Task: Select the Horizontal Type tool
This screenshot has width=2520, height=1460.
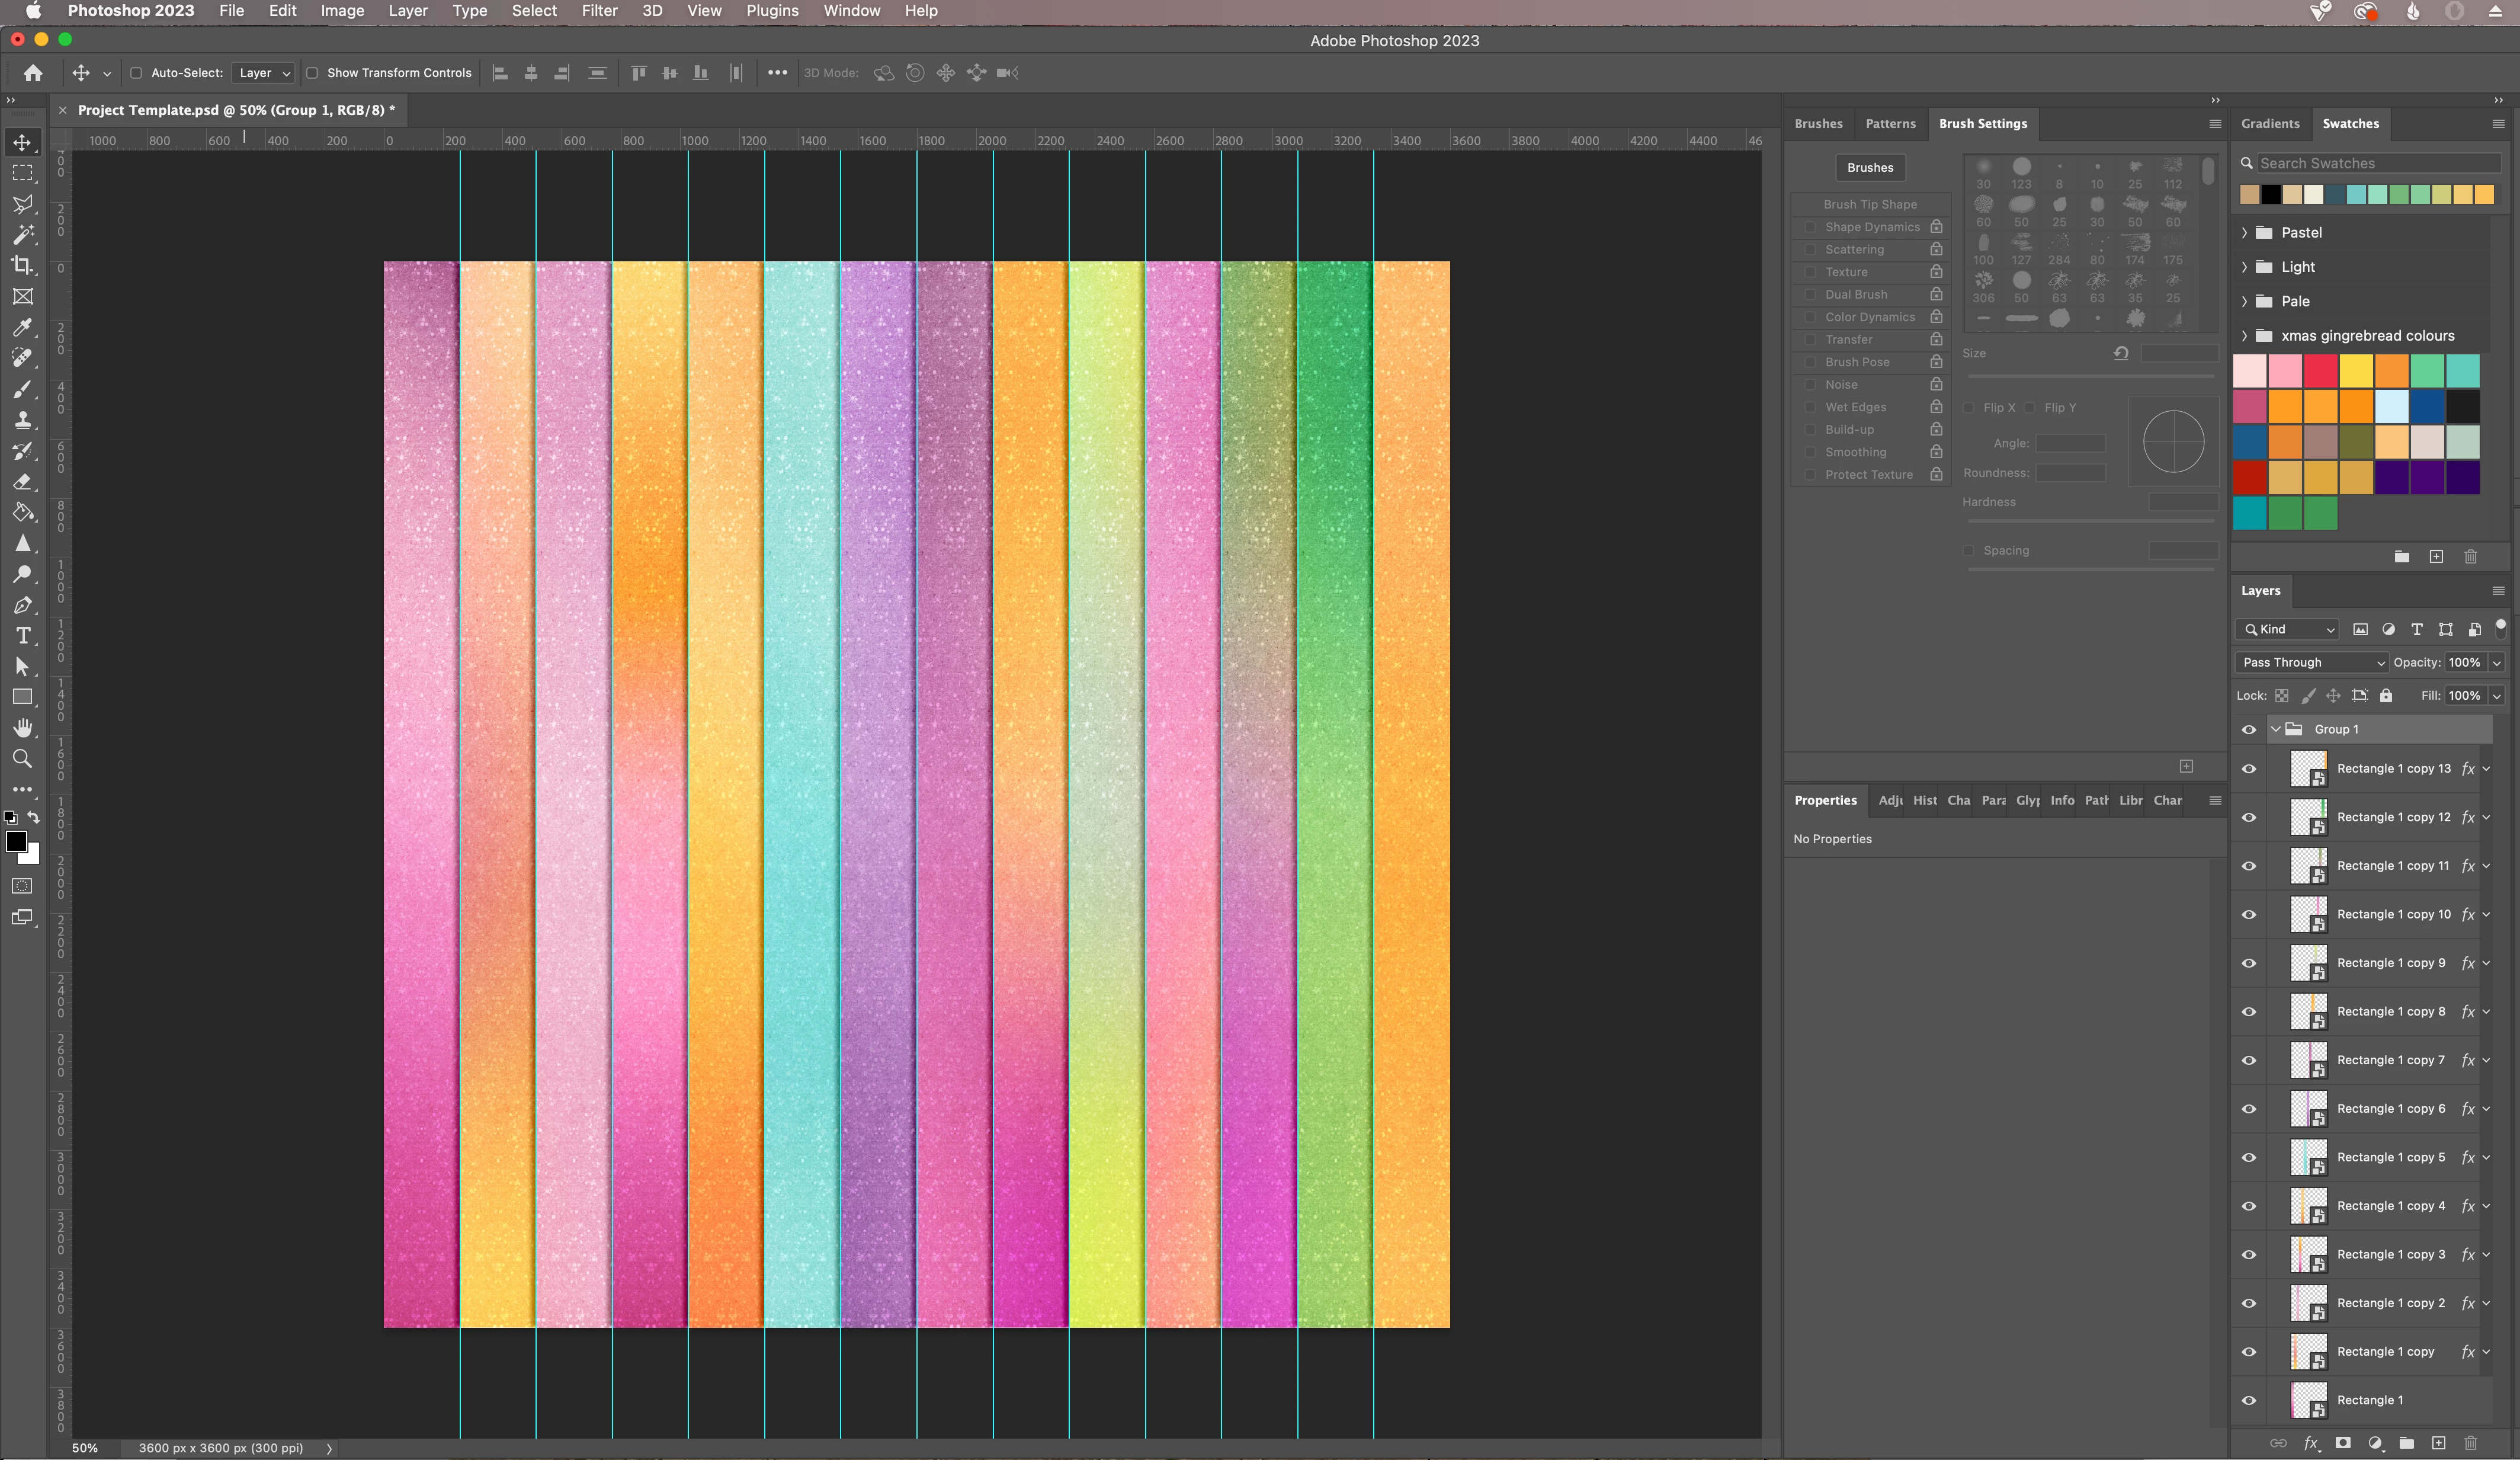Action: 22,636
